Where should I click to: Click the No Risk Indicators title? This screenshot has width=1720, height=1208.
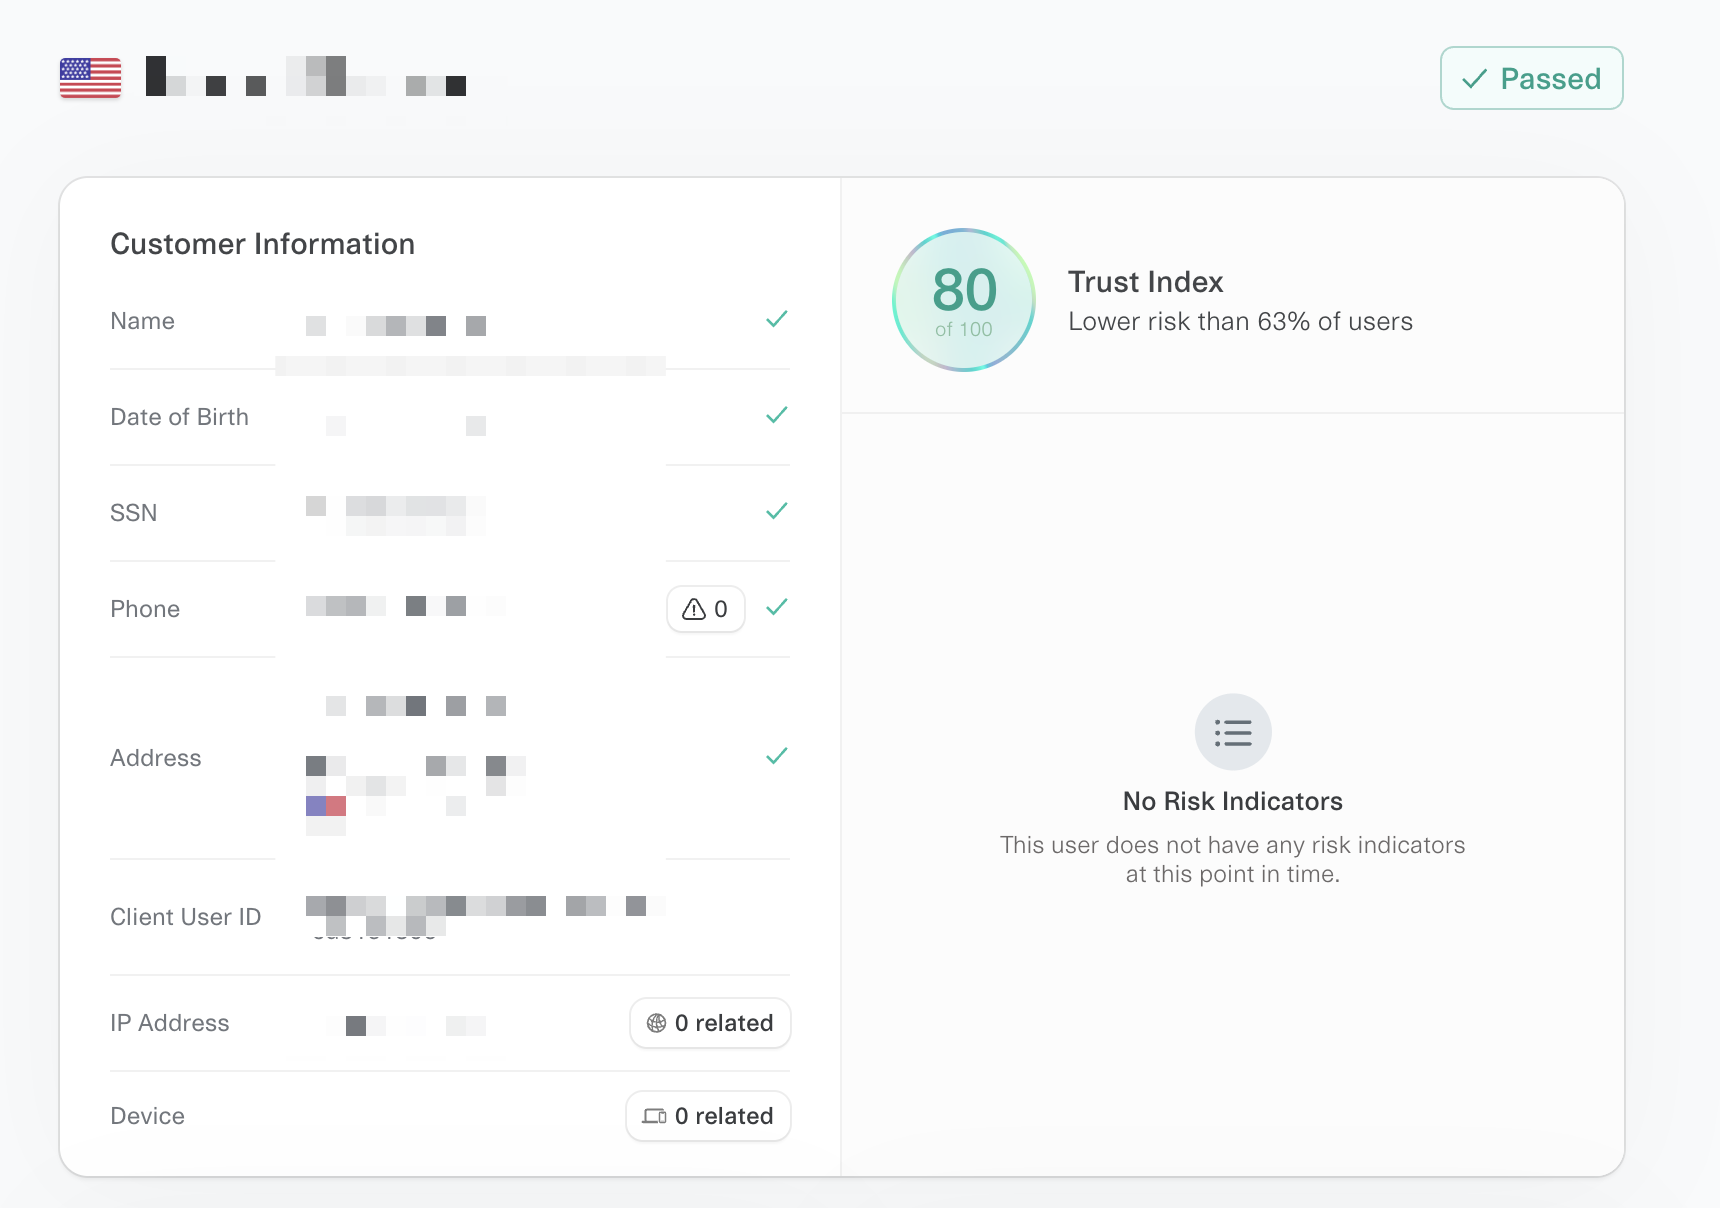pos(1232,801)
